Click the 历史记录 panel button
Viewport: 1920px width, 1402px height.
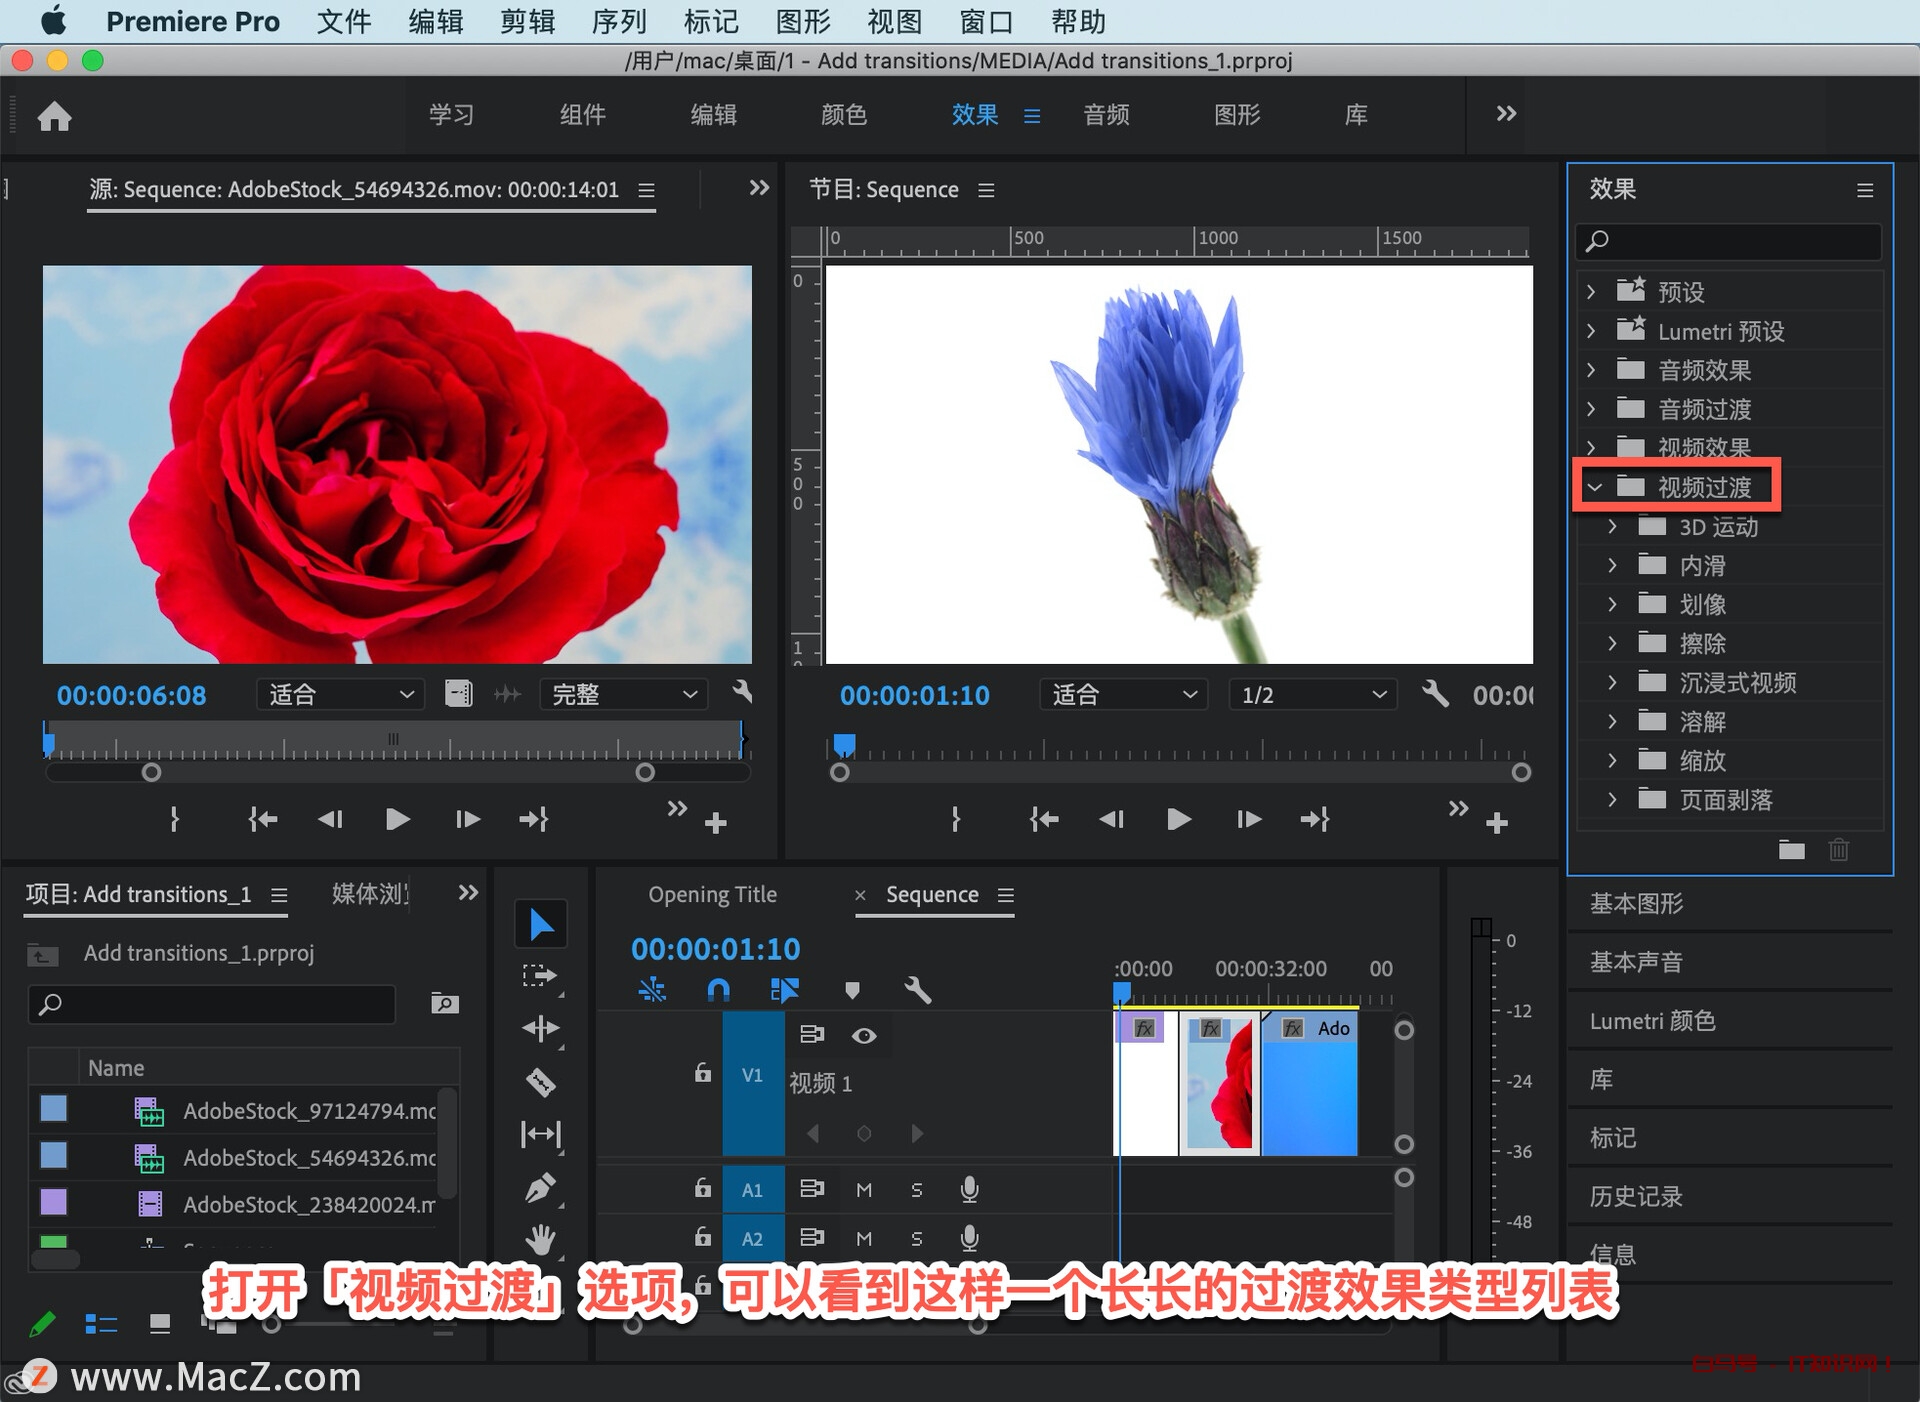(x=1636, y=1196)
